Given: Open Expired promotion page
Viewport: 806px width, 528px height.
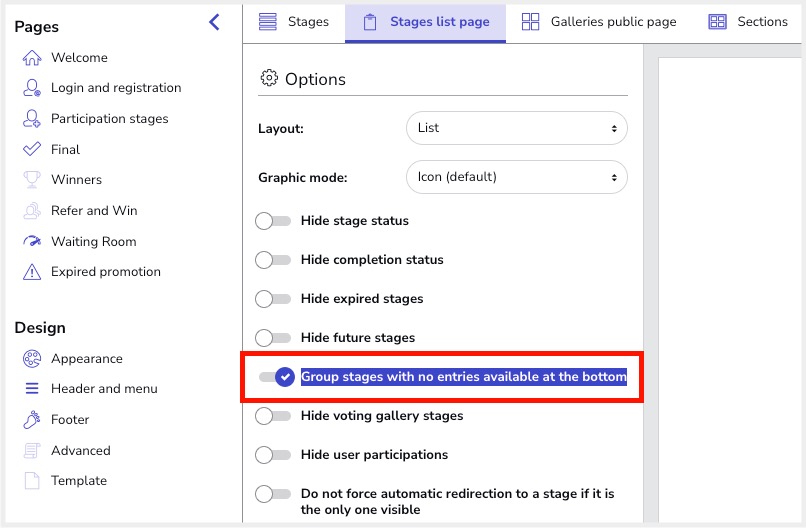Looking at the screenshot, I should pos(105,272).
